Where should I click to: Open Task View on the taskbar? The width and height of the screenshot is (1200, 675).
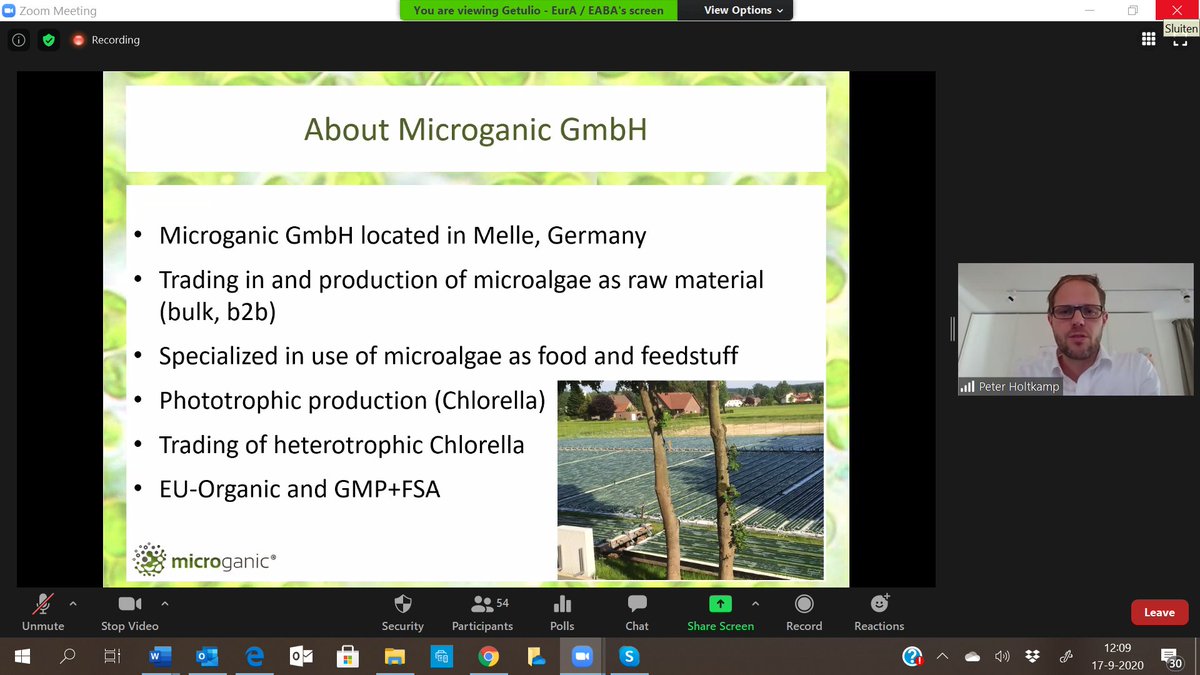tap(112, 657)
